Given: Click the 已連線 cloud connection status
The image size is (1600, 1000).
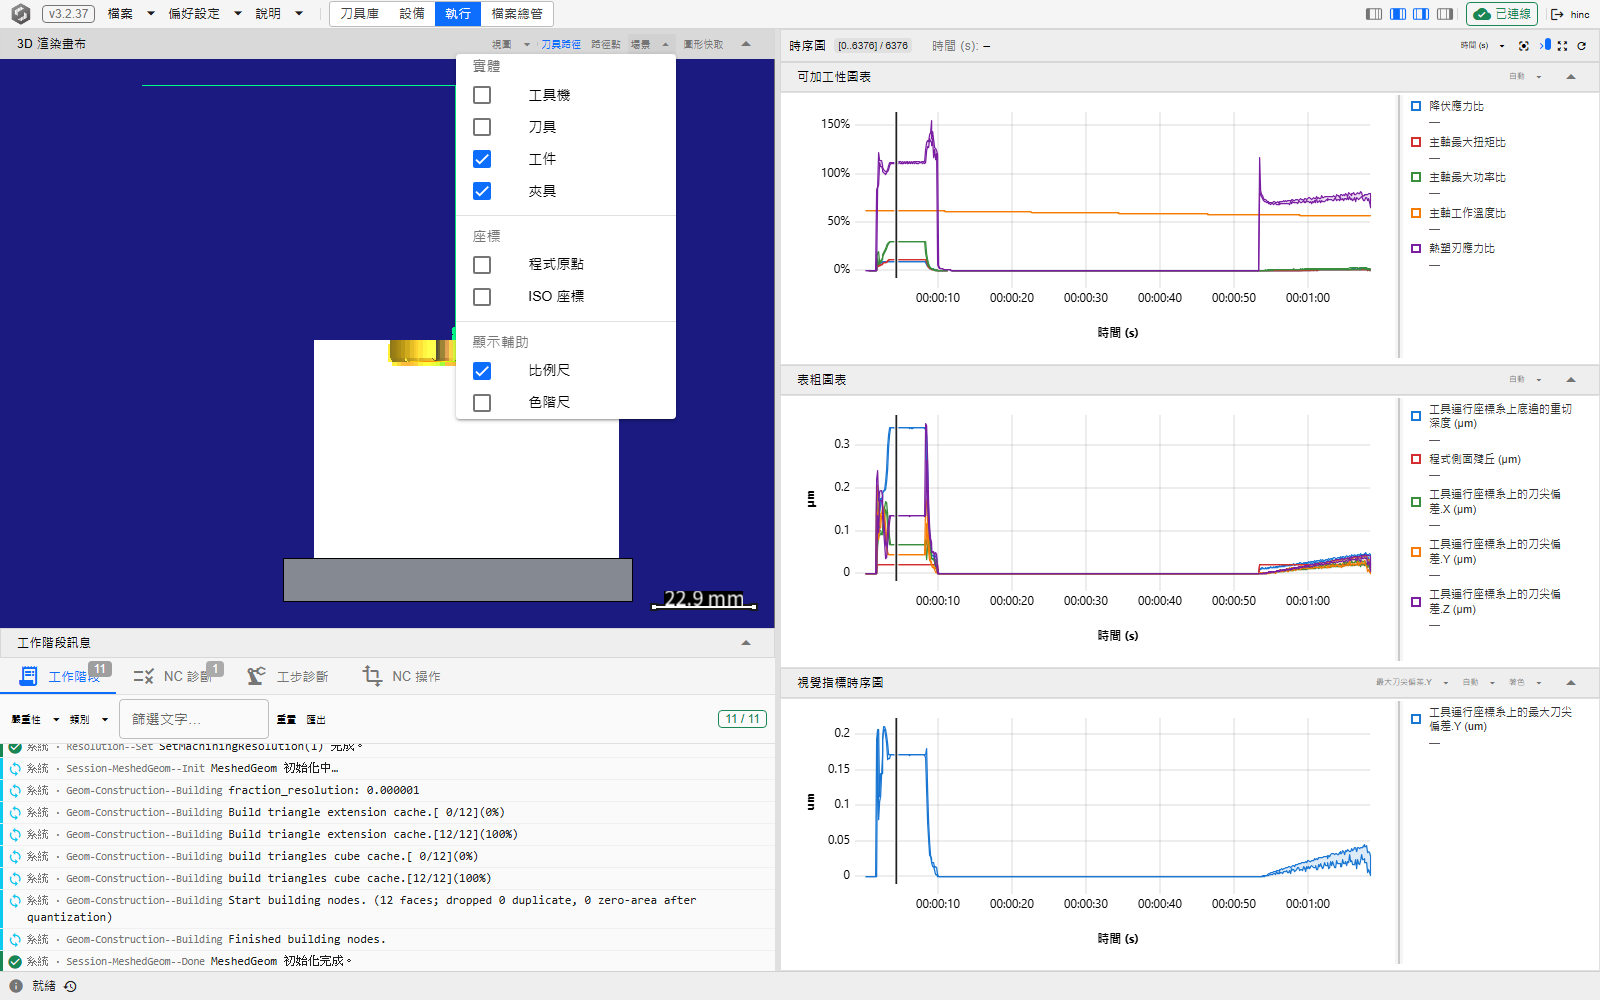Looking at the screenshot, I should coord(1502,14).
